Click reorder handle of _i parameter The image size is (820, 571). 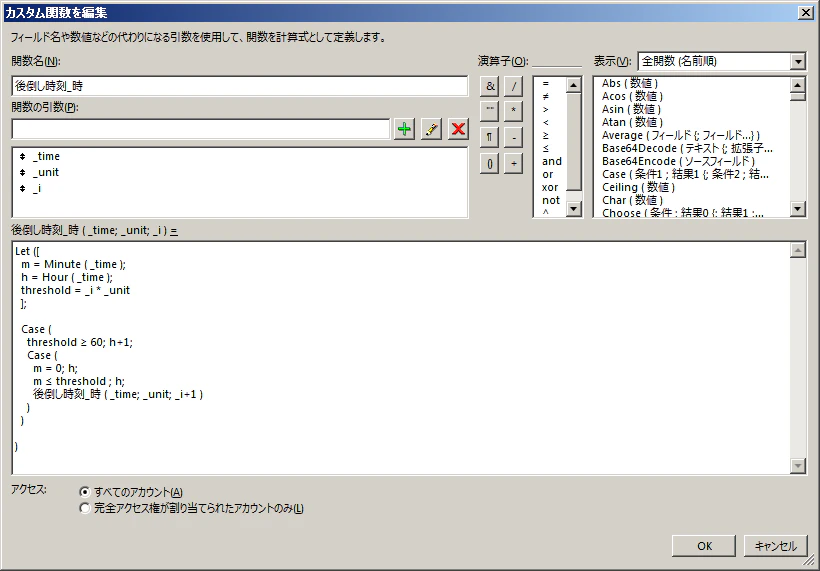22,188
